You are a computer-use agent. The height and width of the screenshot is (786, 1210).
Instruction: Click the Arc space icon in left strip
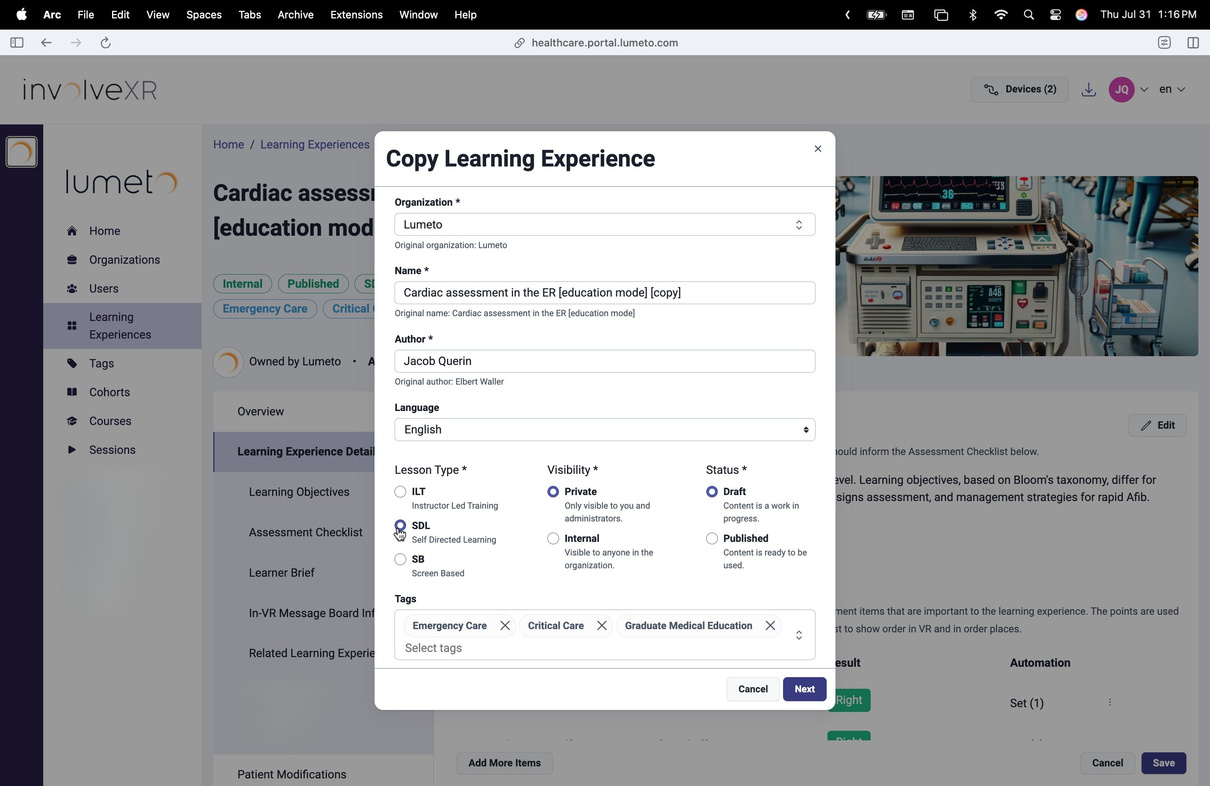(x=21, y=152)
